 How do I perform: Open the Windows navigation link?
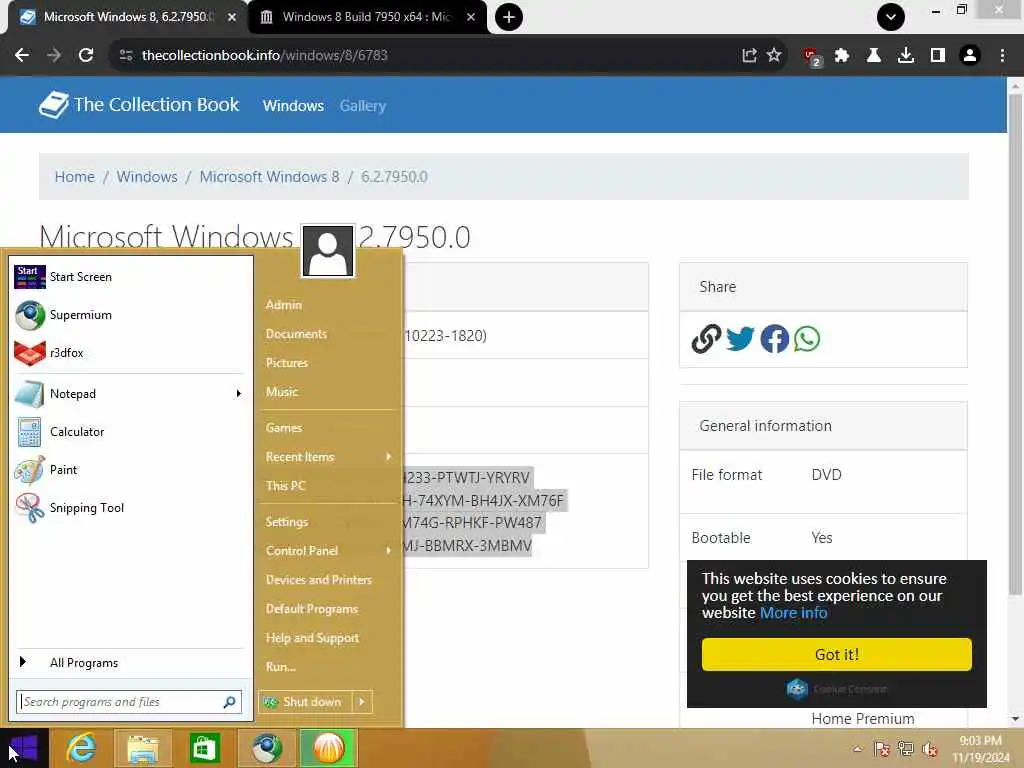(293, 106)
